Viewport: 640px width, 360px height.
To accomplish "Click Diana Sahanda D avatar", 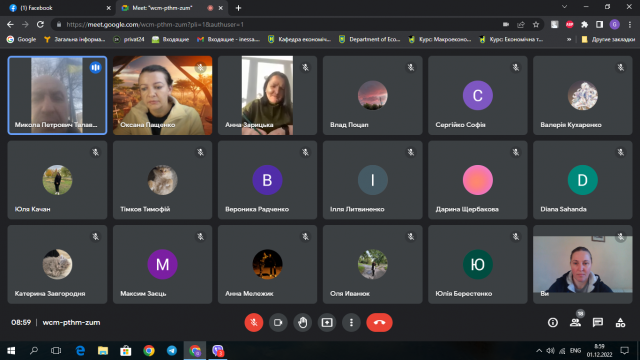I will tap(582, 180).
